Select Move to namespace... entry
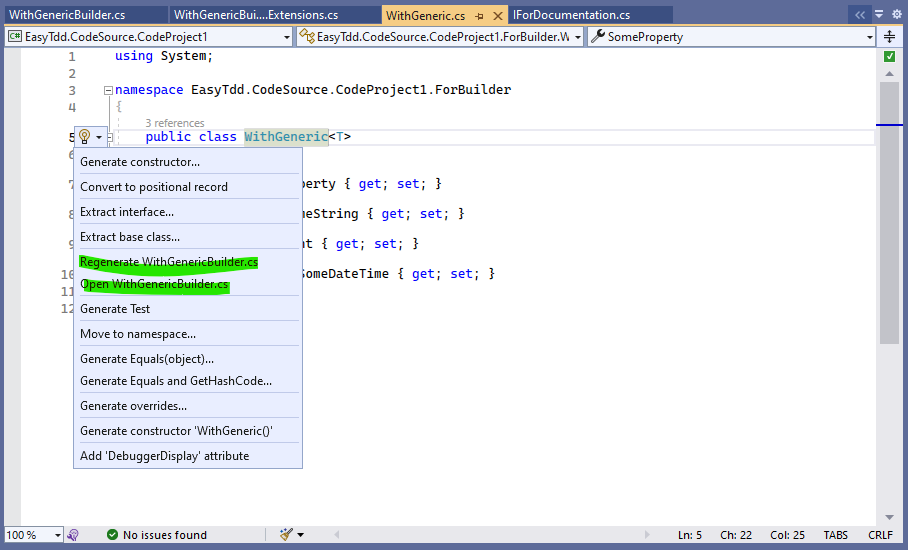 (188, 333)
